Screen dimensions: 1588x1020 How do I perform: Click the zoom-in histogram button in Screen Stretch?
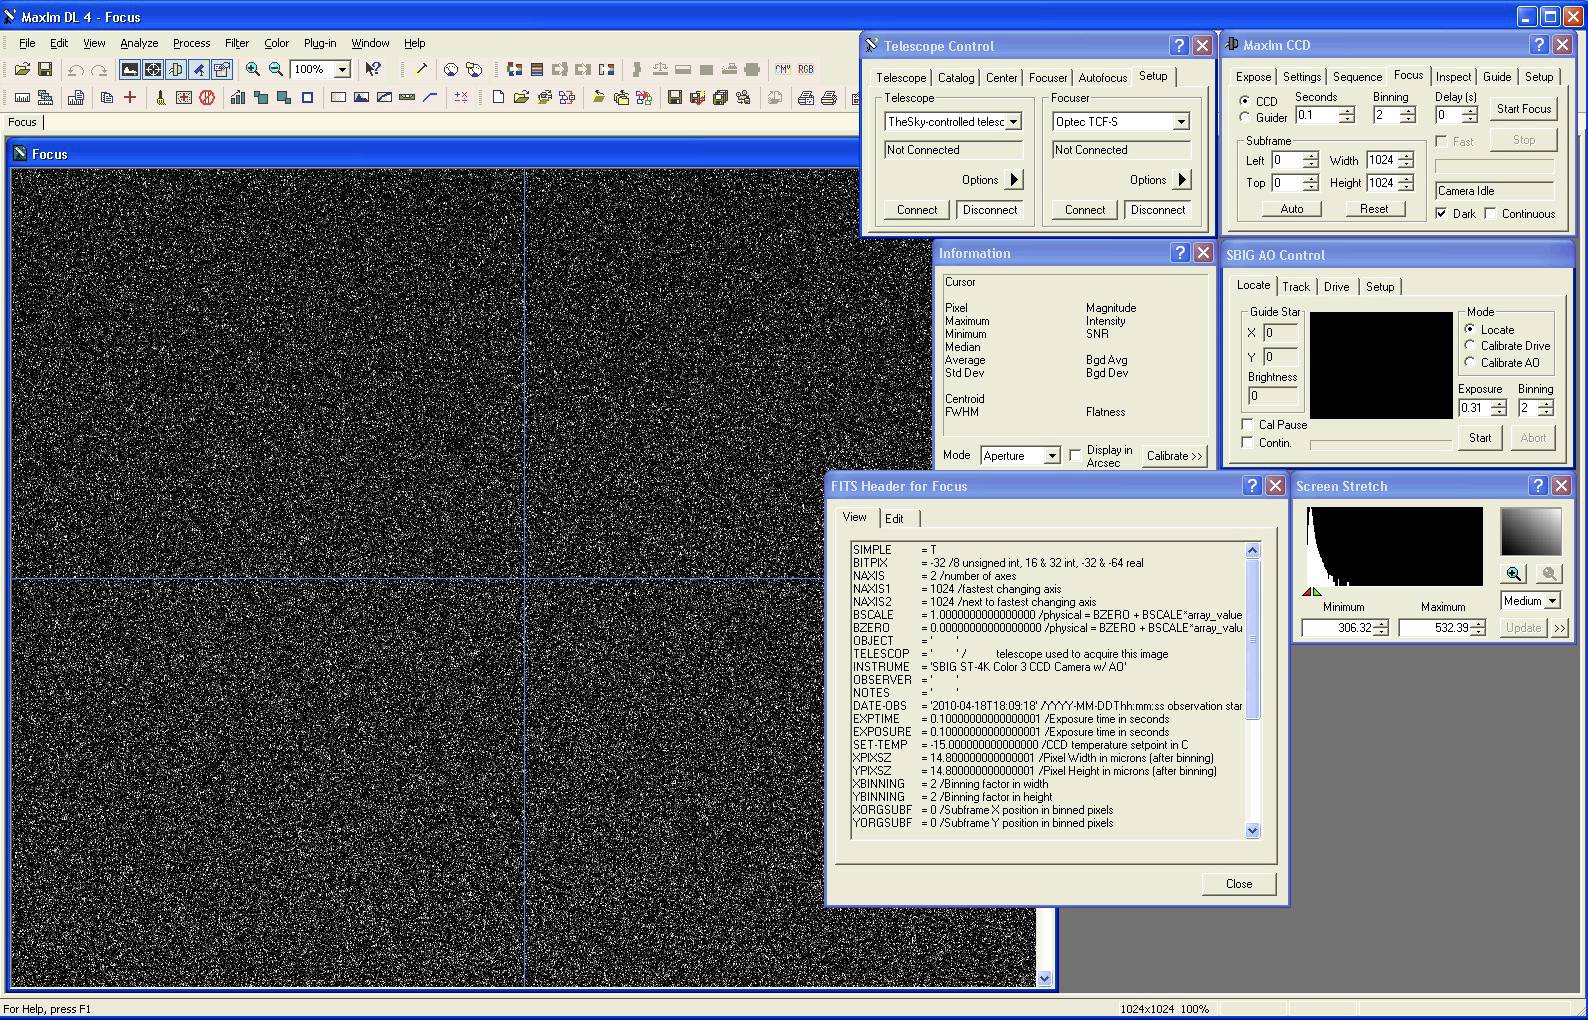tap(1514, 573)
